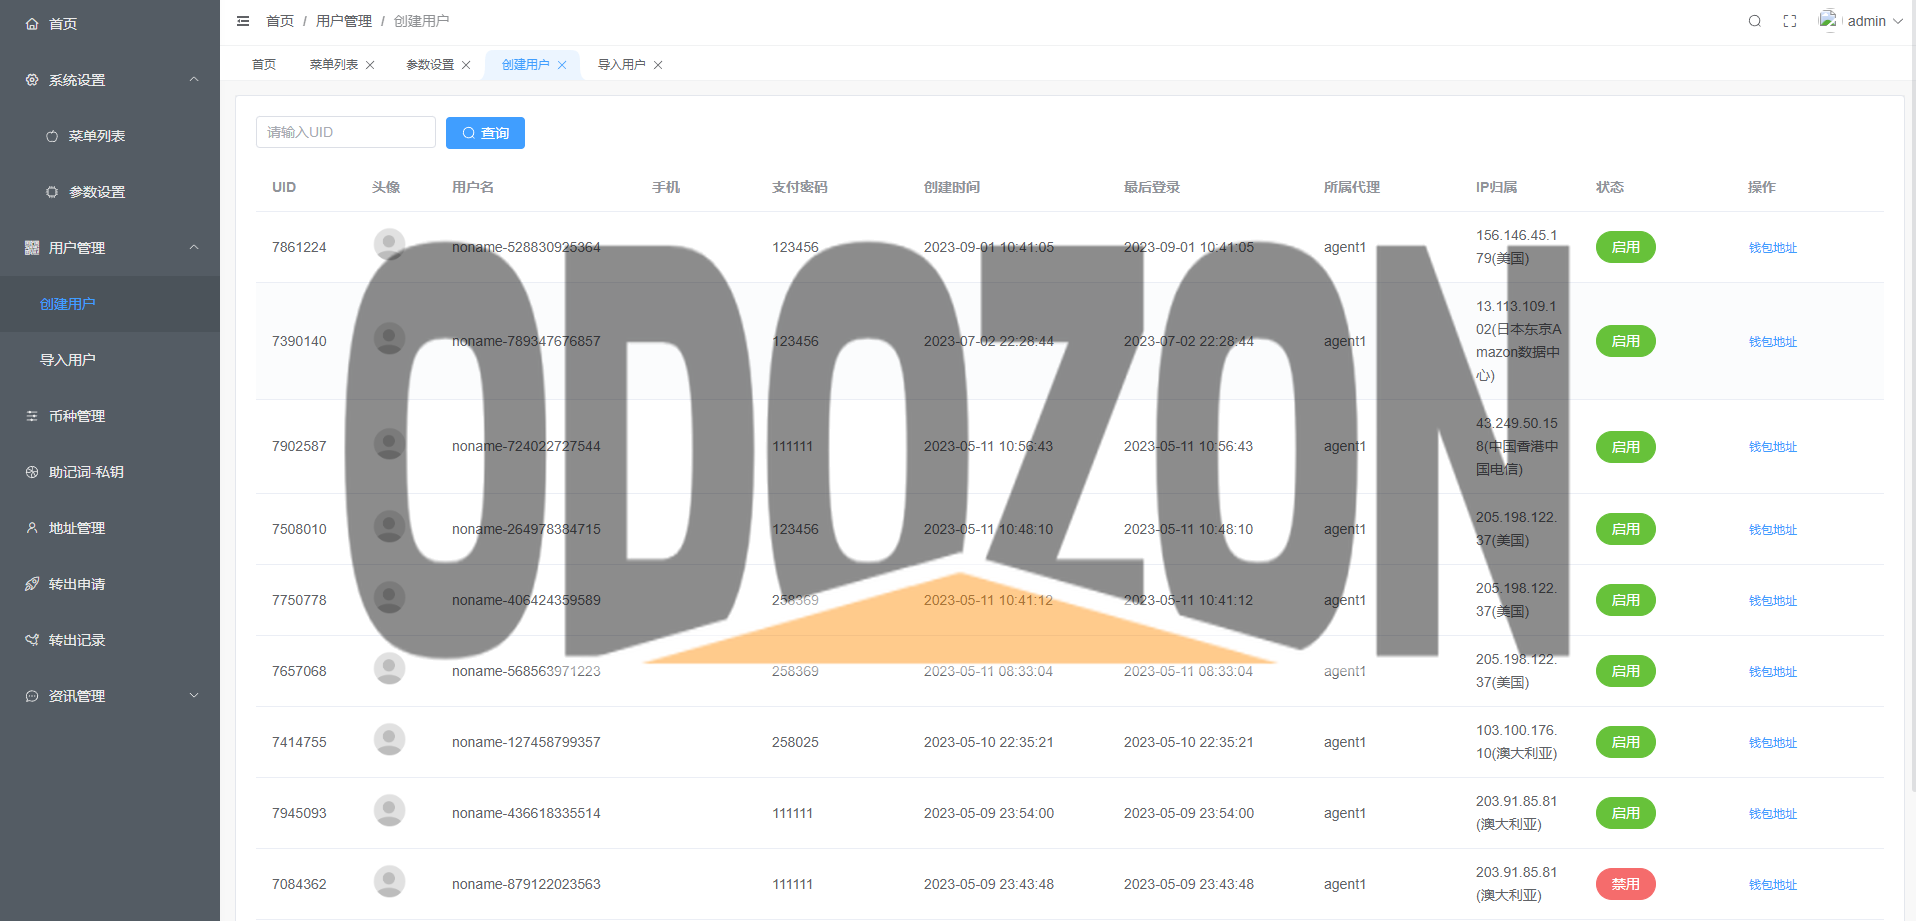Image resolution: width=1916 pixels, height=921 pixels.
Task: Click avatar of user 7414755
Action: (x=389, y=740)
